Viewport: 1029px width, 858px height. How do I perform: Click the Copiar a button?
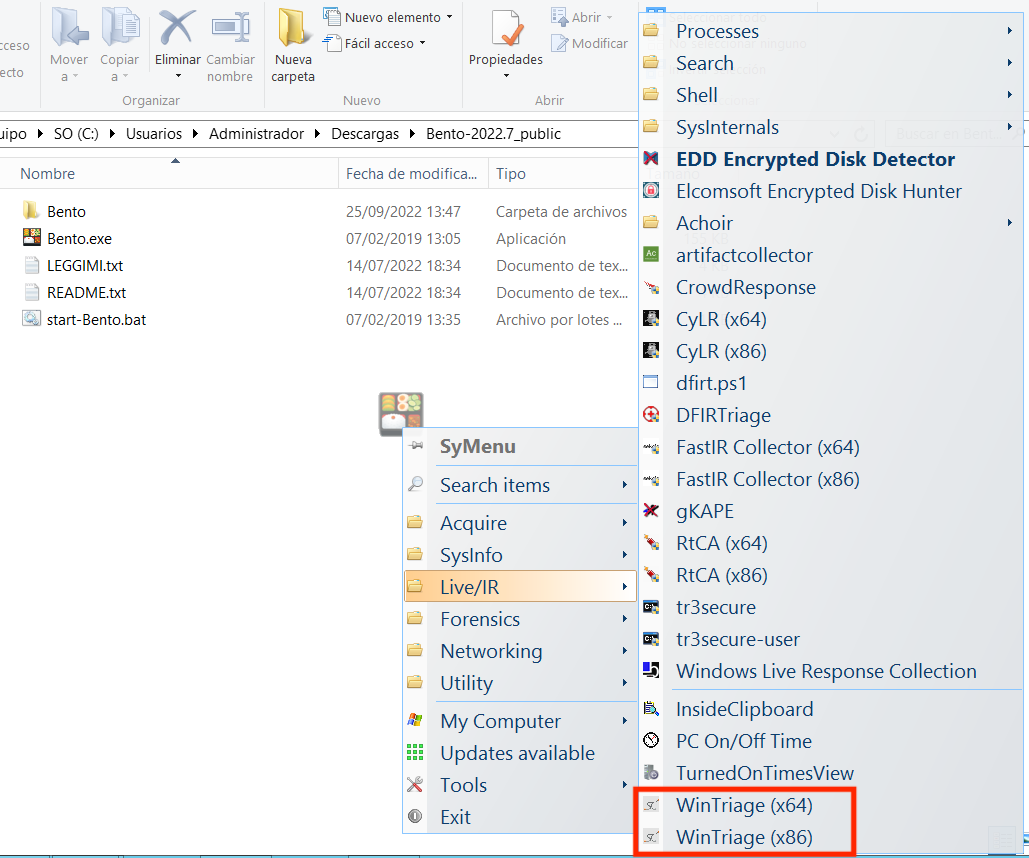(x=119, y=45)
